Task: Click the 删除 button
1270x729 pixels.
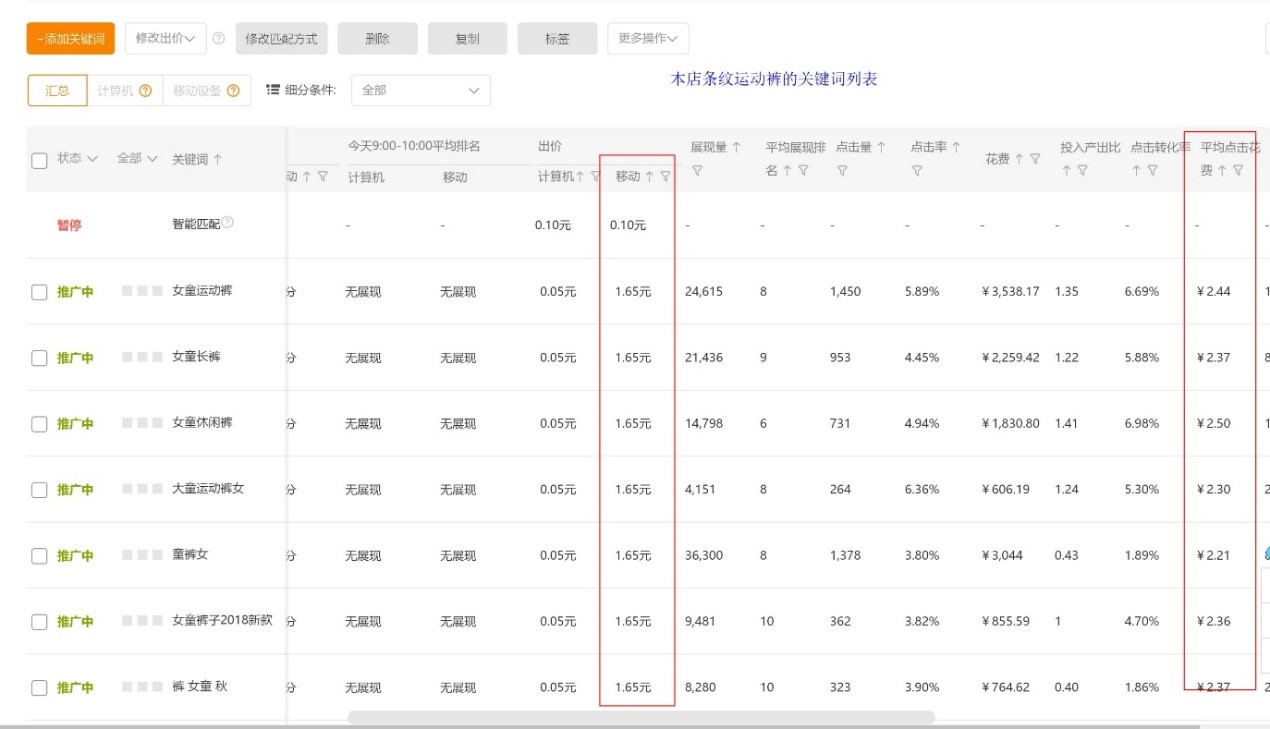Action: coord(377,38)
